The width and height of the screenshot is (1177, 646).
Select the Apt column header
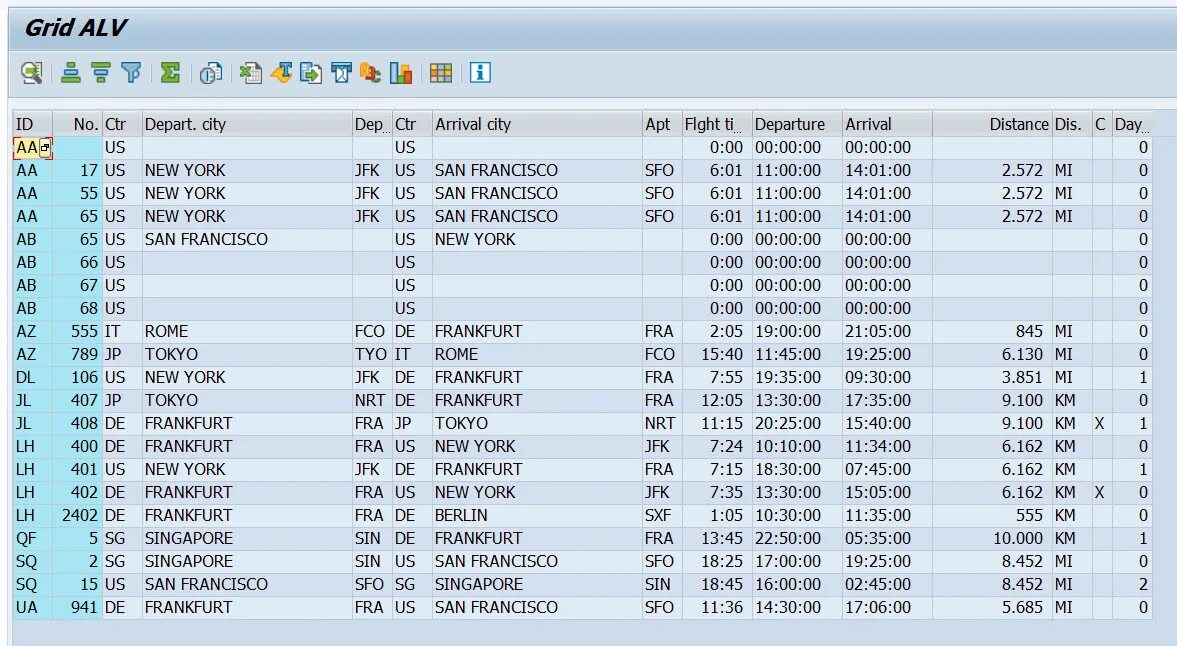(x=662, y=125)
